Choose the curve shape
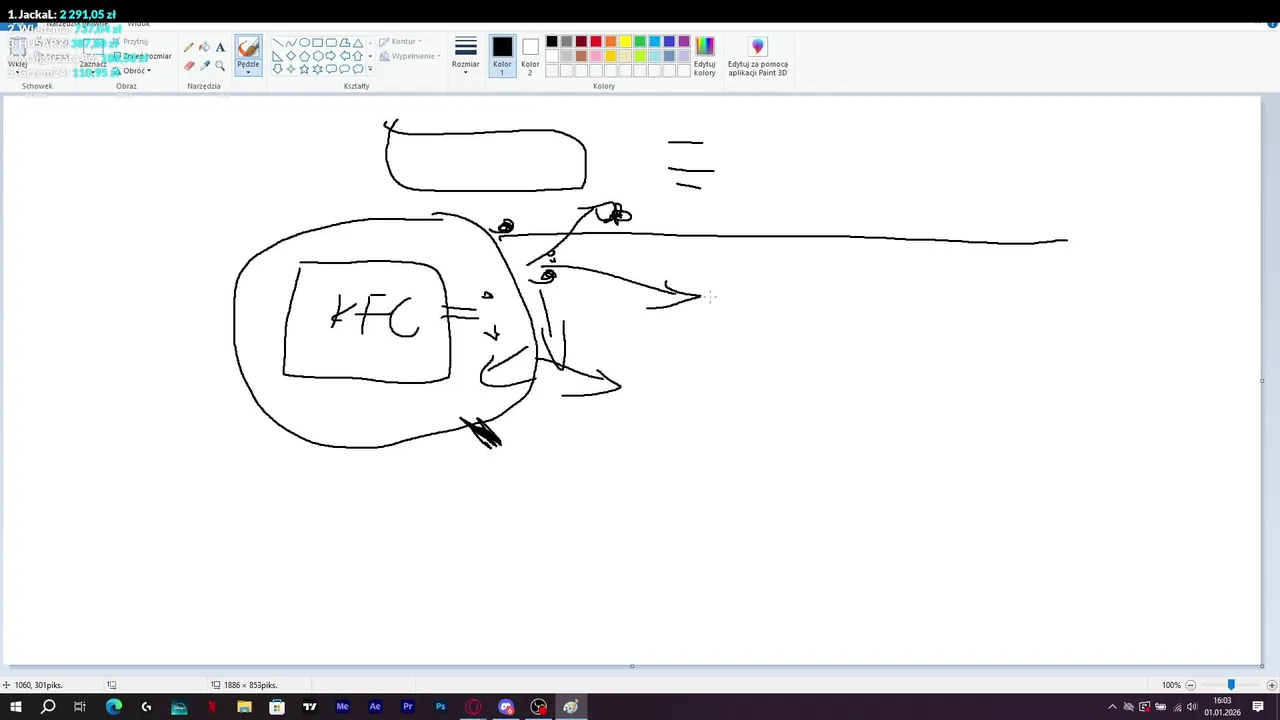 [x=291, y=42]
